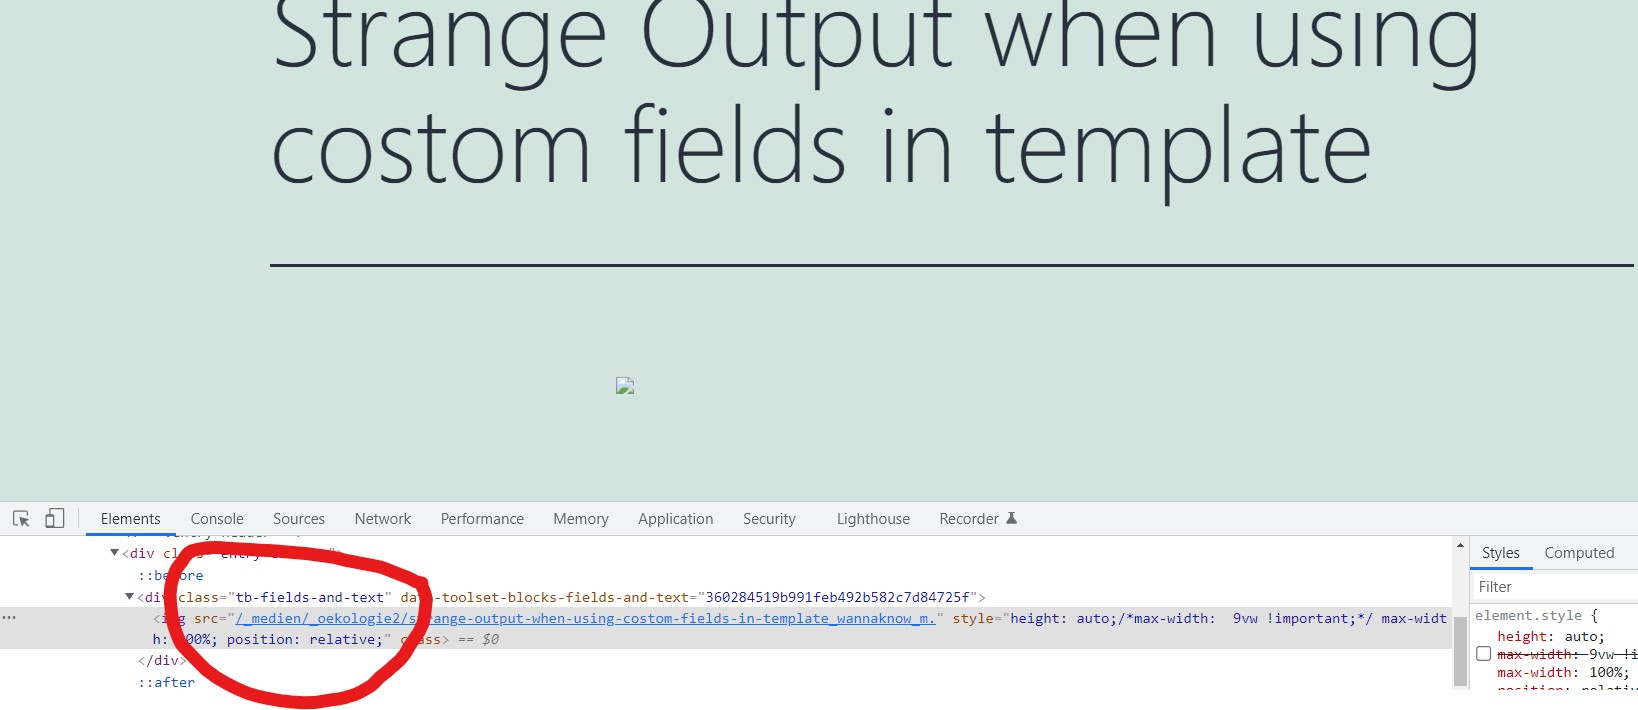
Task: Collapse the parent div class node
Action: (x=114, y=553)
